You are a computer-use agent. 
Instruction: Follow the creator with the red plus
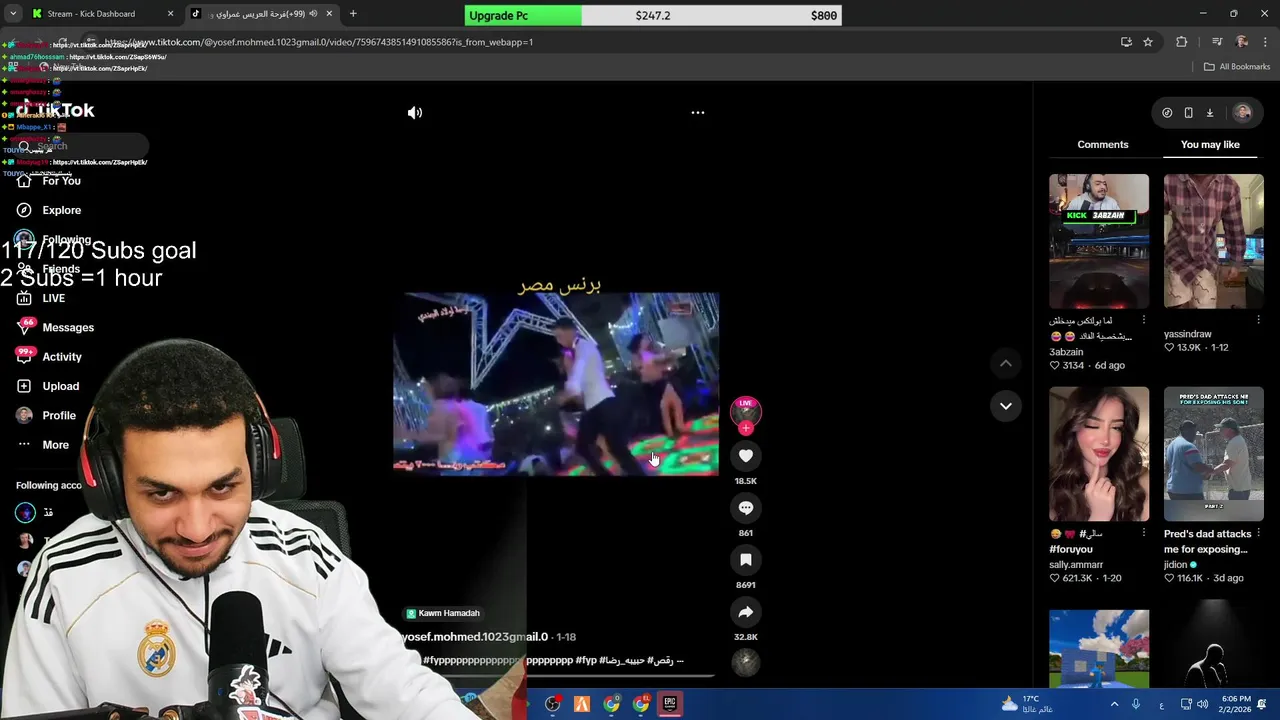(746, 428)
